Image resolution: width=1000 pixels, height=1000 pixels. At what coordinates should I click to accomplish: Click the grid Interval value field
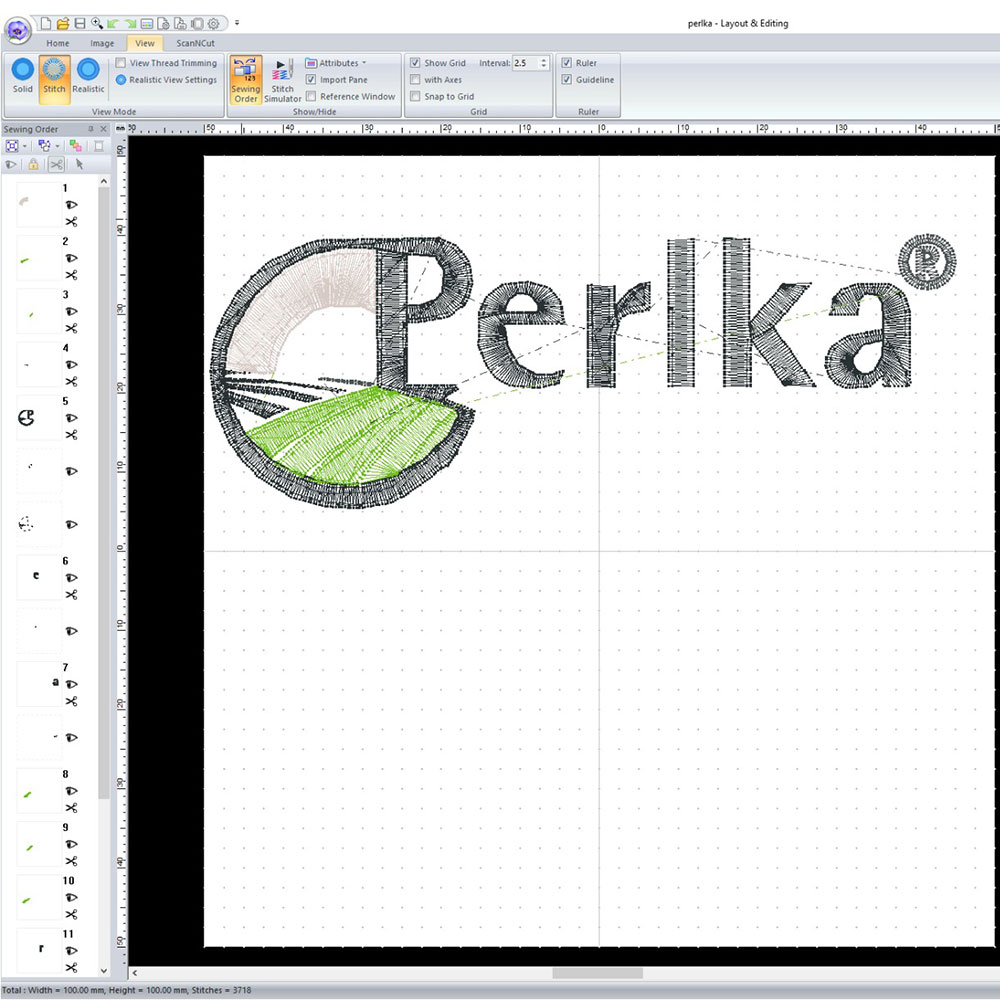pos(526,63)
